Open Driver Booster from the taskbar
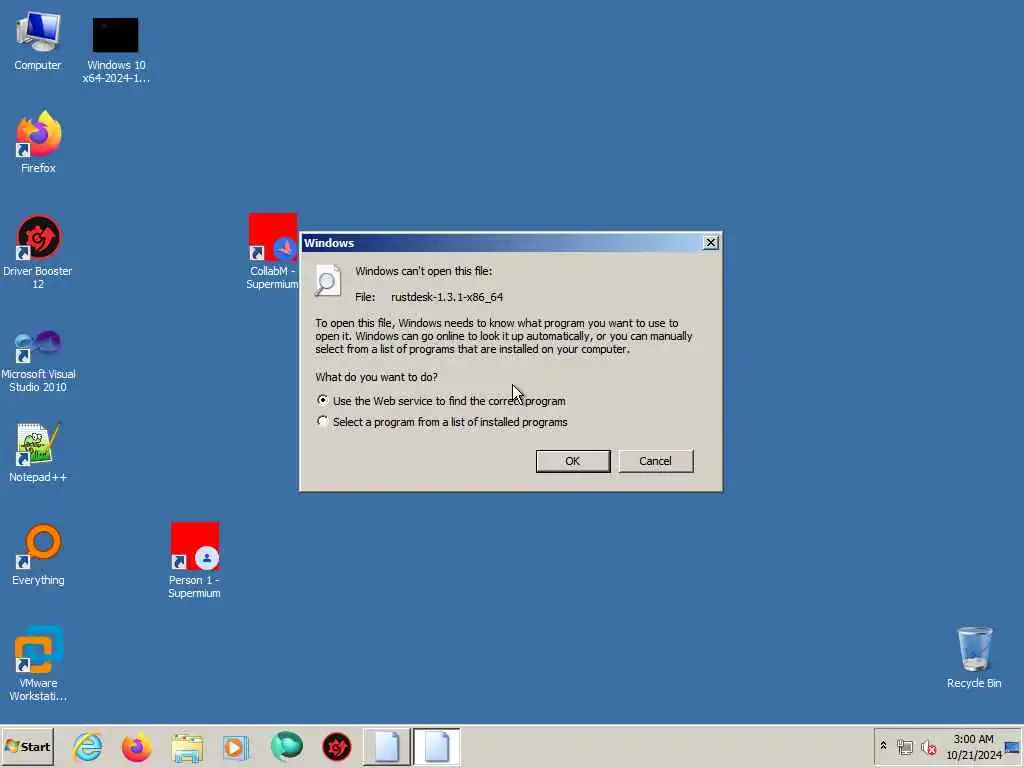This screenshot has height=768, width=1024. (336, 747)
